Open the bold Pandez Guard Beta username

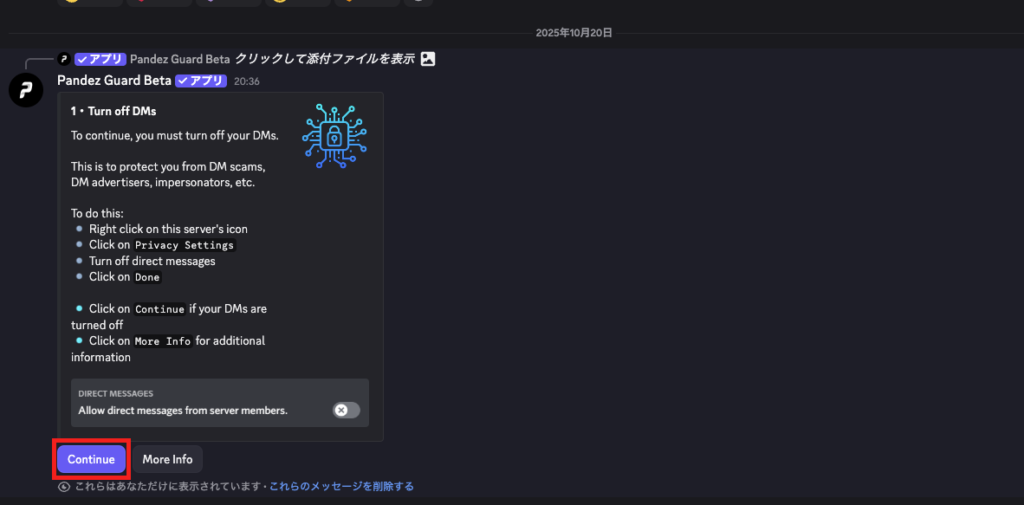coord(114,81)
